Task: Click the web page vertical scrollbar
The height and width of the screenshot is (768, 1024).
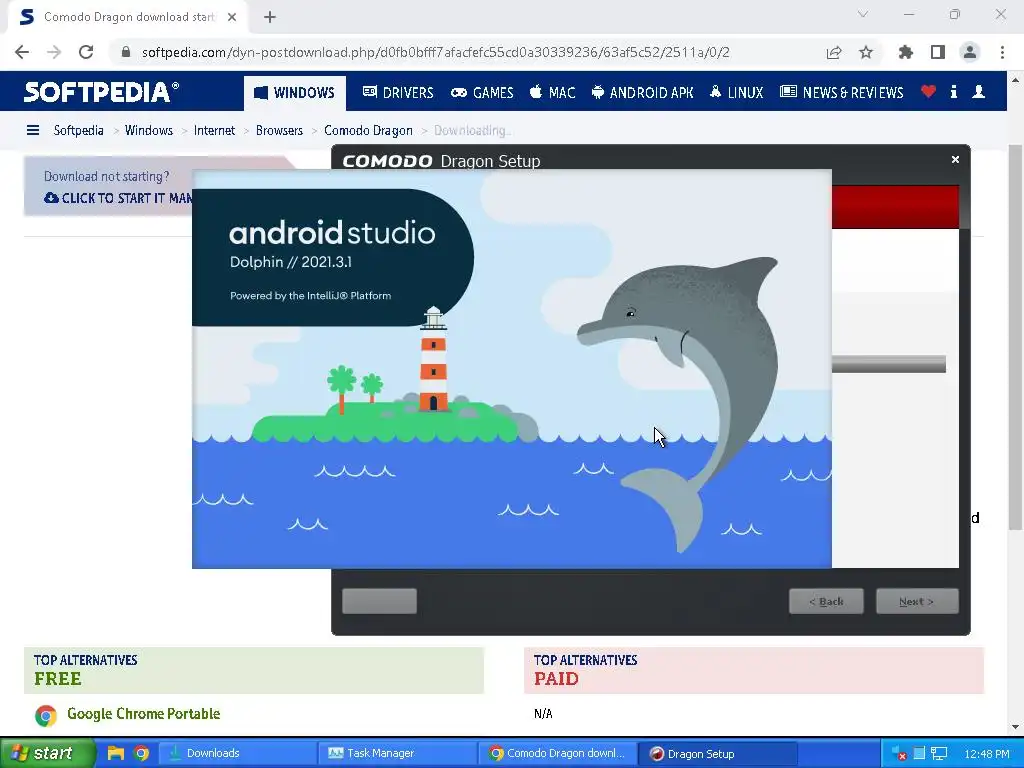Action: click(1015, 337)
